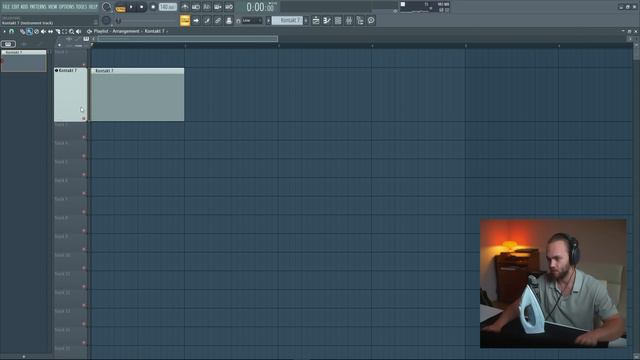The height and width of the screenshot is (360, 640).
Task: Open the FILE menu
Action: click(x=6, y=7)
